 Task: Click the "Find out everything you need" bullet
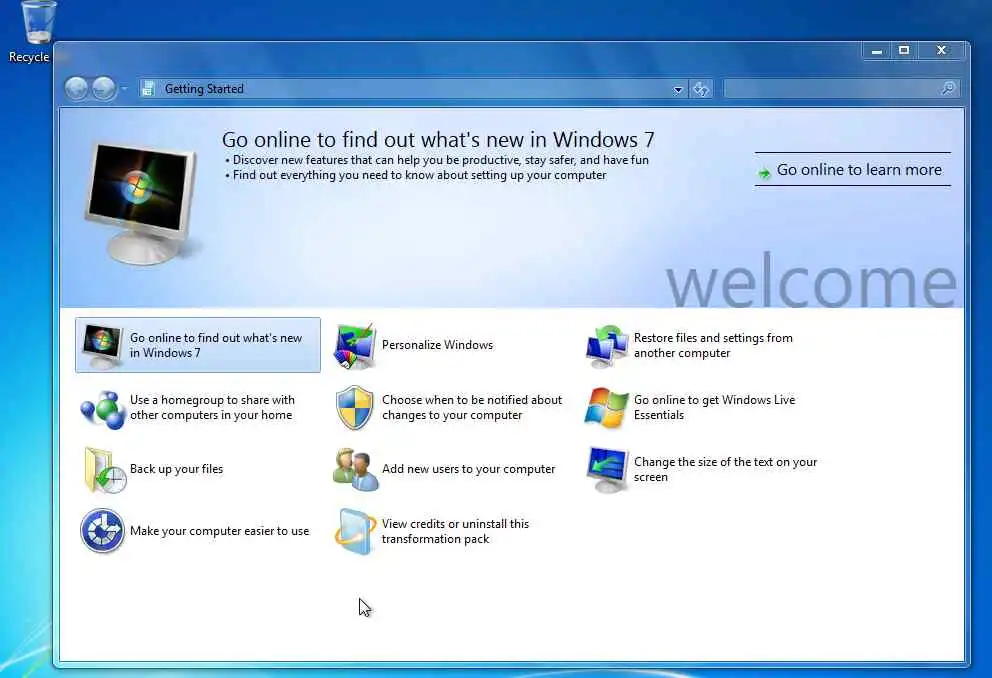click(x=419, y=175)
